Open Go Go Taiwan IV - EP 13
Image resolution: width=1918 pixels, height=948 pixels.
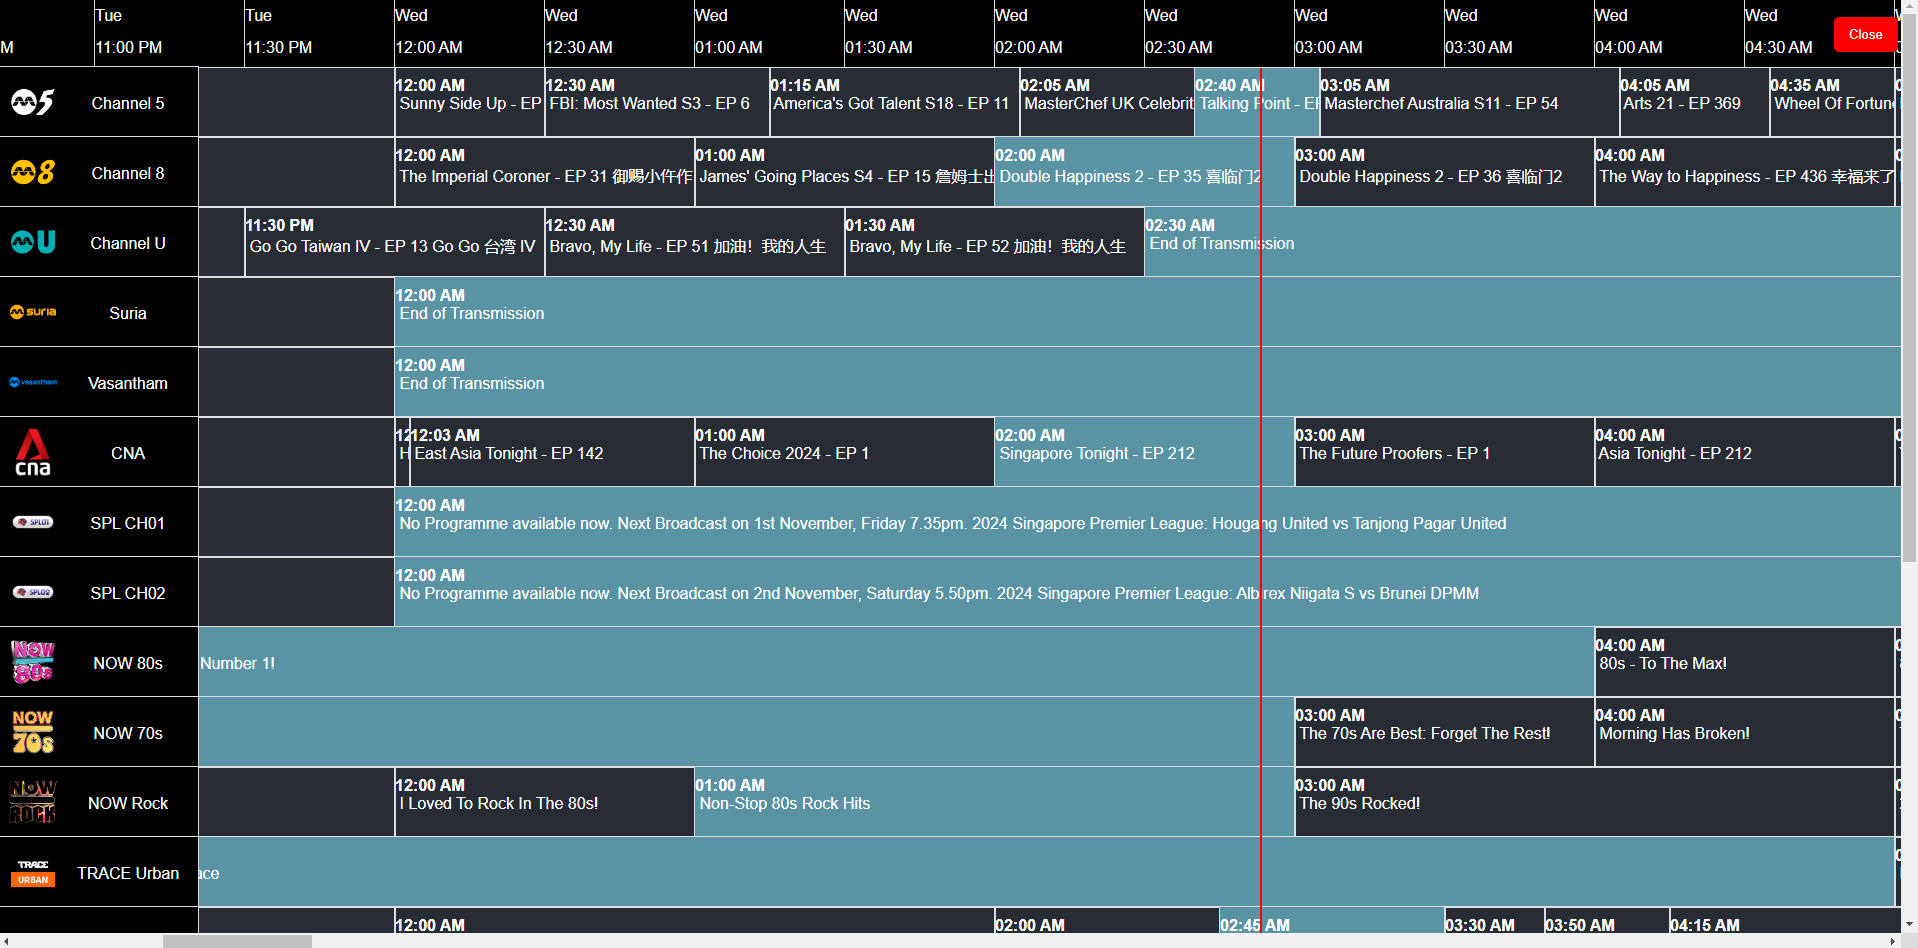(394, 242)
